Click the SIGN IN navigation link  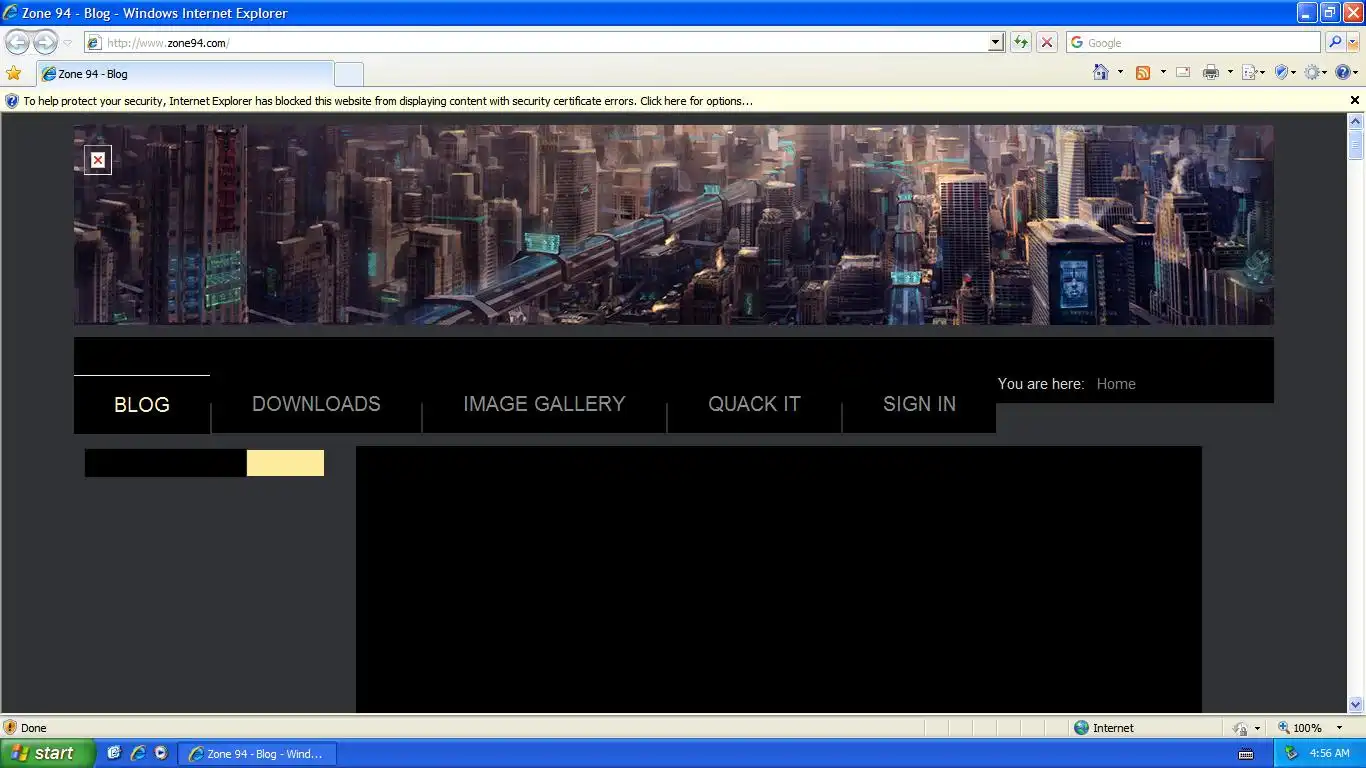[919, 404]
